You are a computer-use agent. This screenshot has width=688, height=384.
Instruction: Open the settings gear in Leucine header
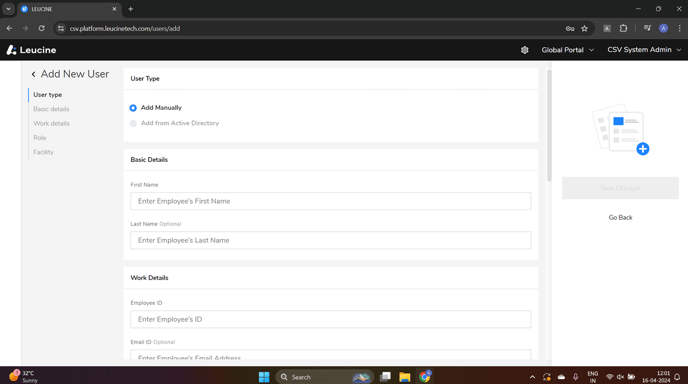[x=524, y=50]
